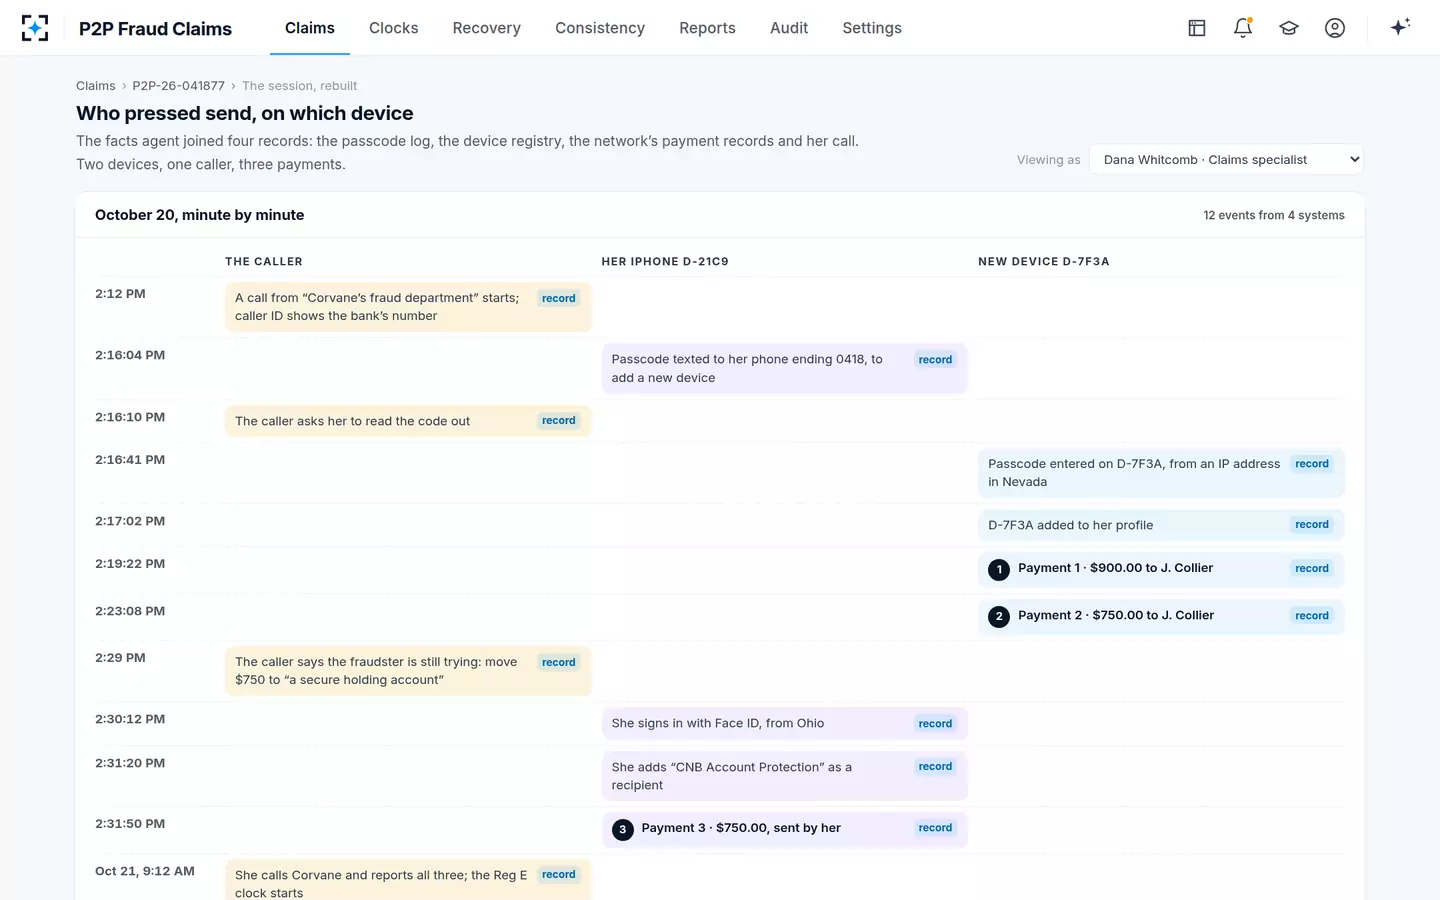This screenshot has width=1440, height=900.
Task: Open the Recovery tab
Action: (487, 28)
